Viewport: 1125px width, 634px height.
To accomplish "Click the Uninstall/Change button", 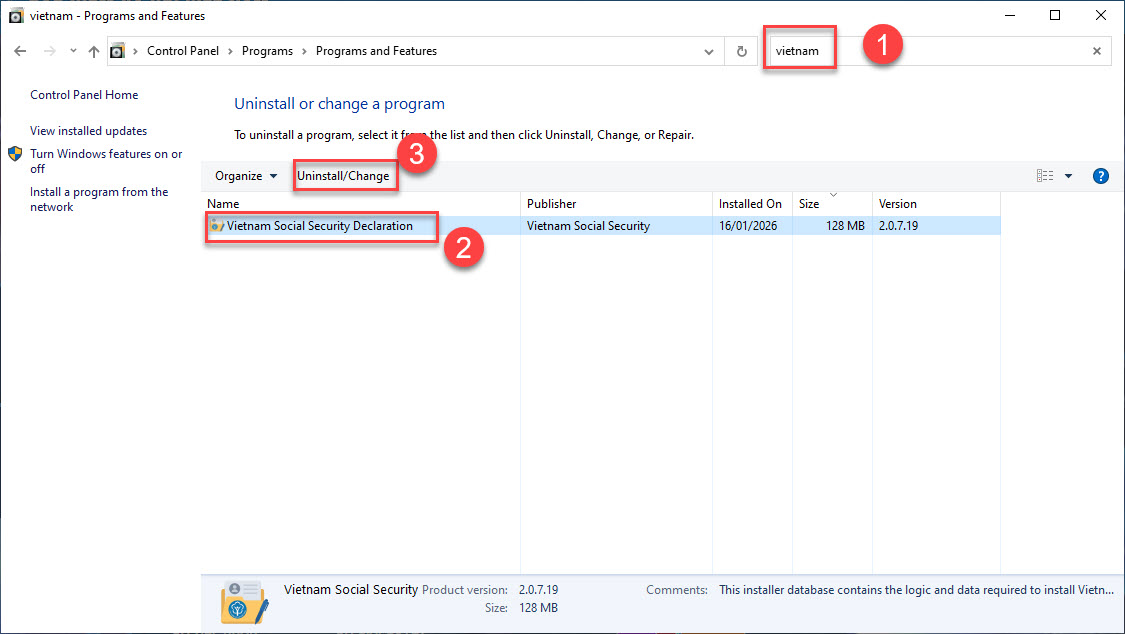I will coord(343,176).
